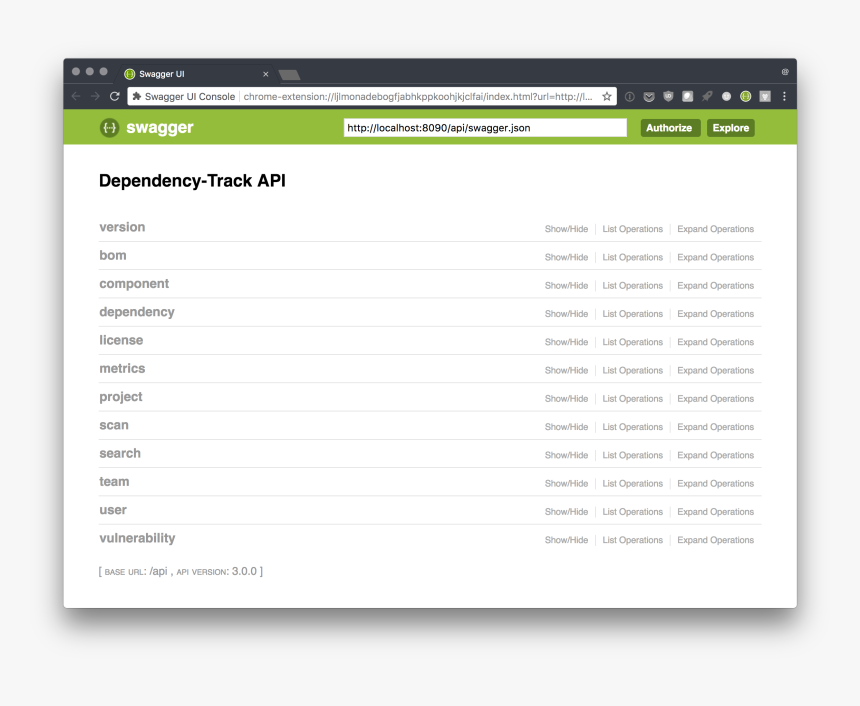Click Expand Operations for search

tap(715, 455)
